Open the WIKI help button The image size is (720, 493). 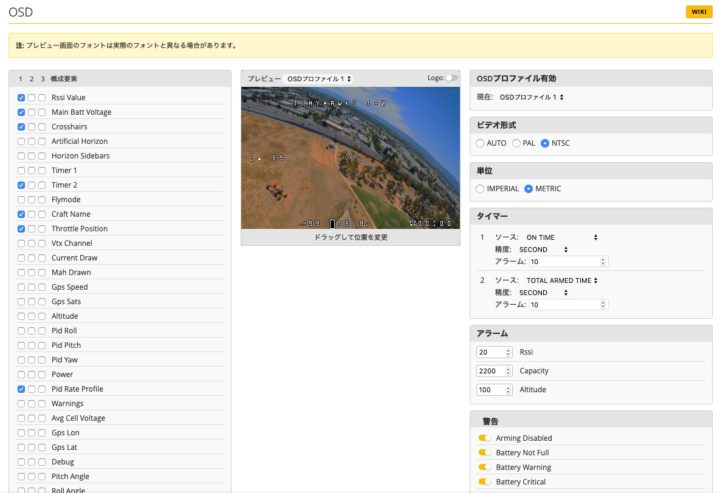tap(698, 11)
